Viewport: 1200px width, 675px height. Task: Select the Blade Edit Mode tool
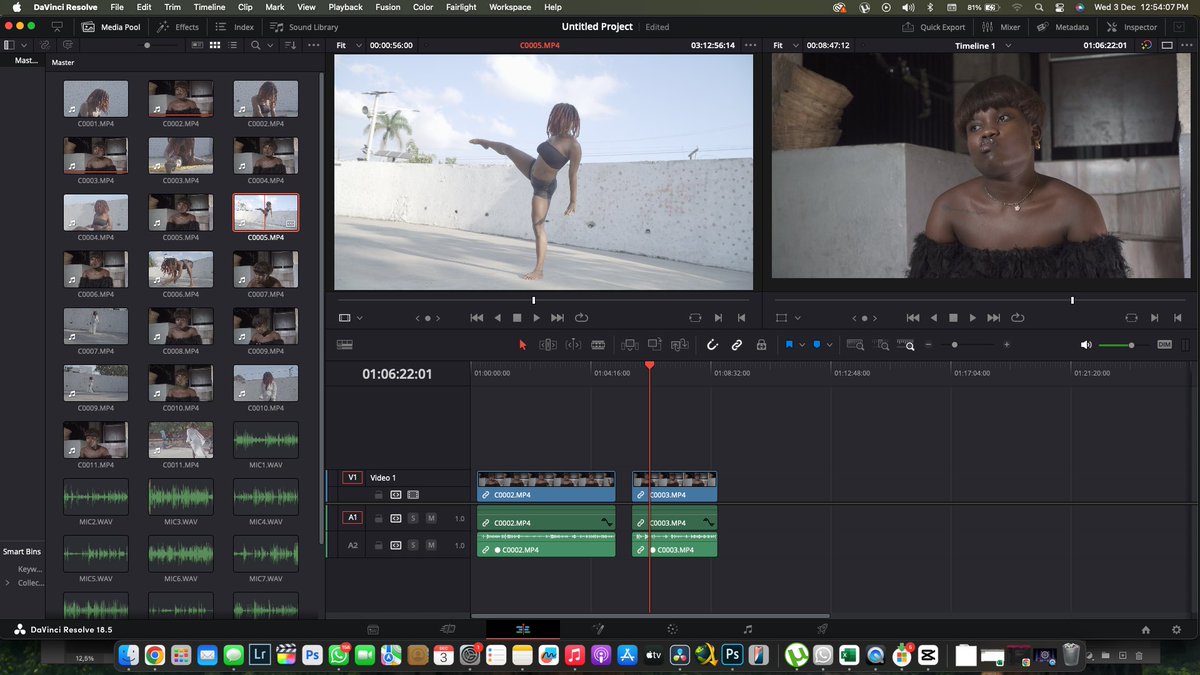tap(598, 345)
